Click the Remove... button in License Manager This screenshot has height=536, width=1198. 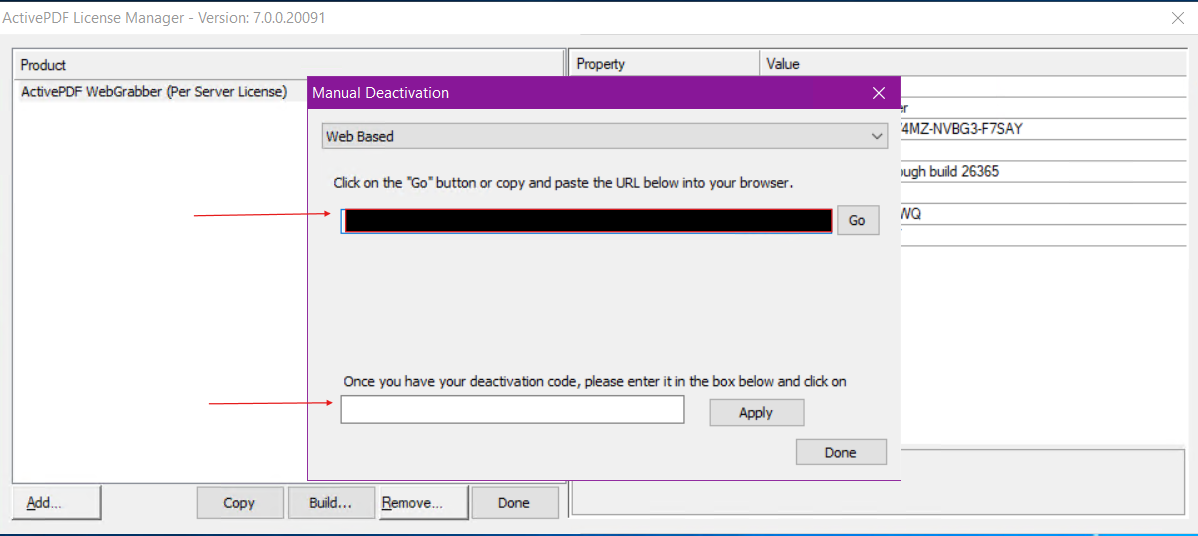click(x=423, y=503)
